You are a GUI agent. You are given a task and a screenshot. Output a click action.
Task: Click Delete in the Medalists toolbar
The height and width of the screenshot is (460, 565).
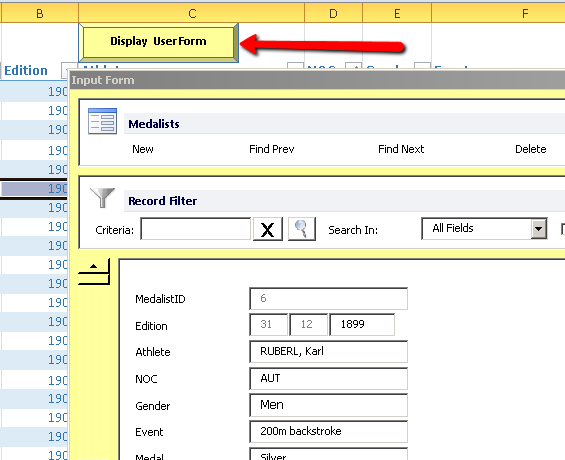tap(530, 149)
